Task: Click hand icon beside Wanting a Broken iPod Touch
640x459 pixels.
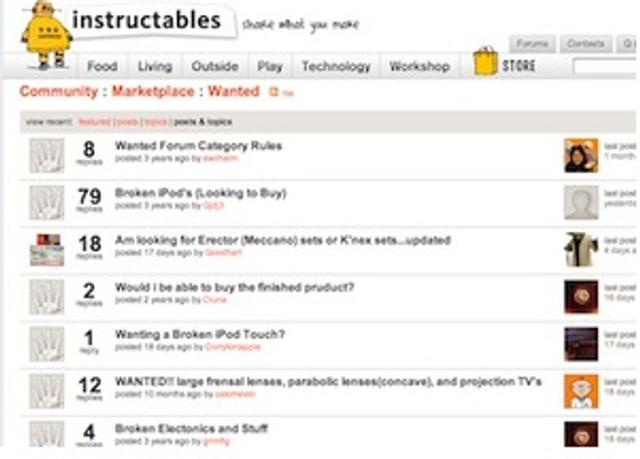Action: click(46, 344)
